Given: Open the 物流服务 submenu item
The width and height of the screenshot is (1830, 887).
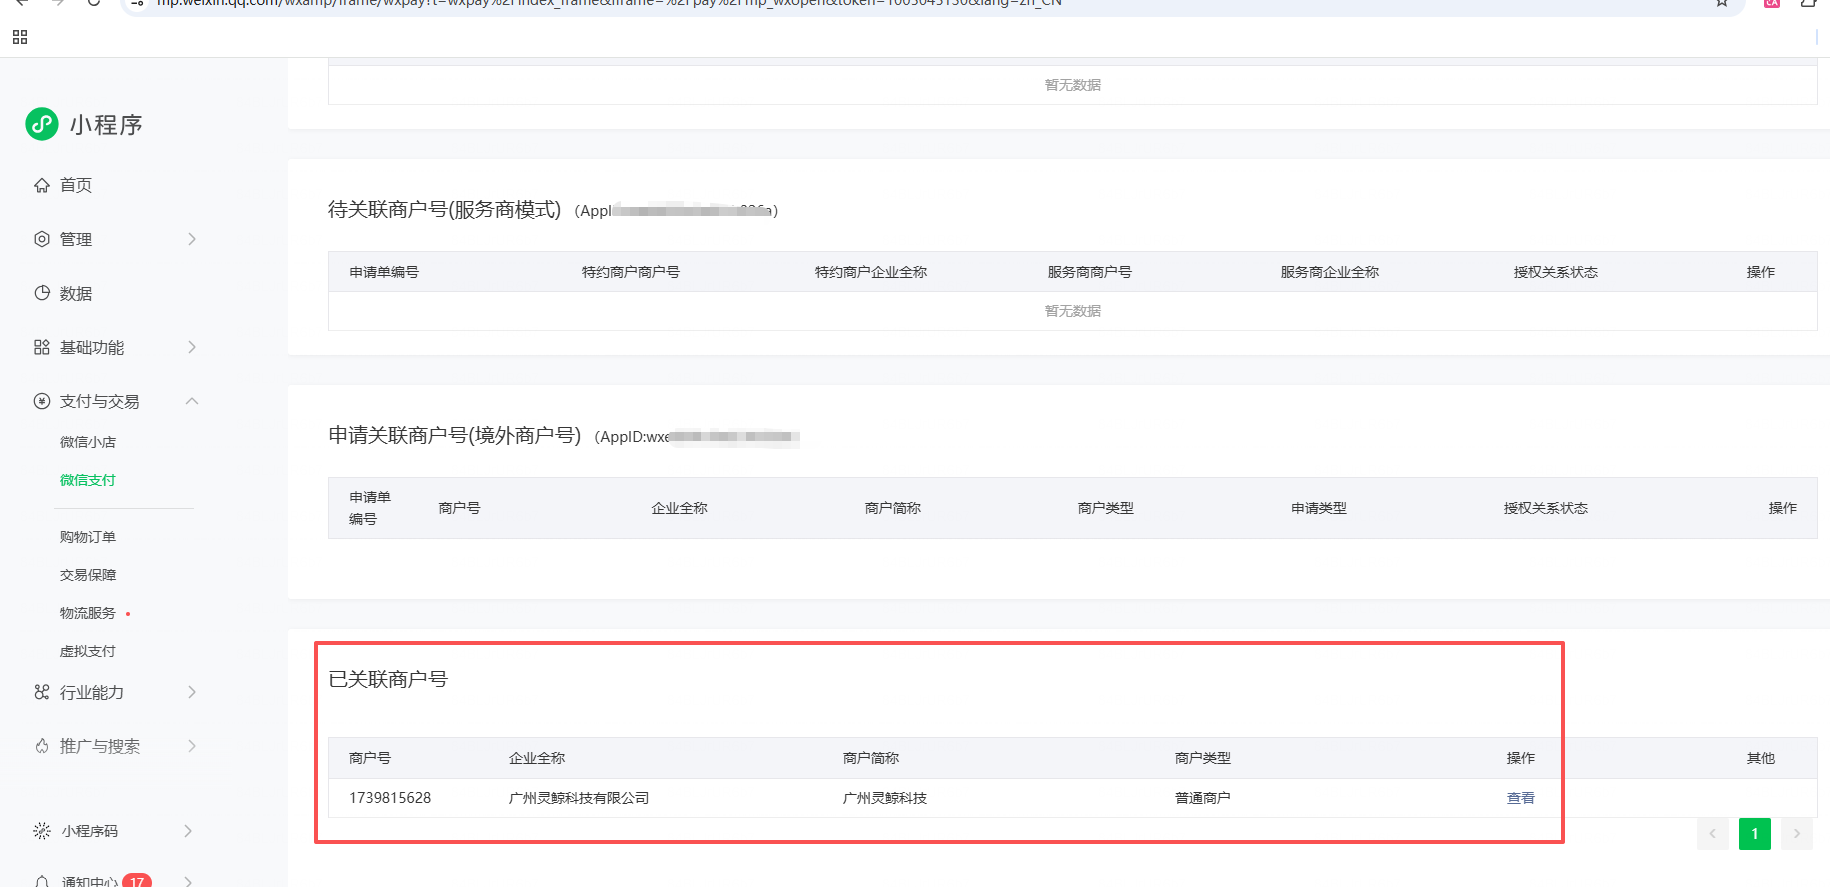Looking at the screenshot, I should (88, 613).
